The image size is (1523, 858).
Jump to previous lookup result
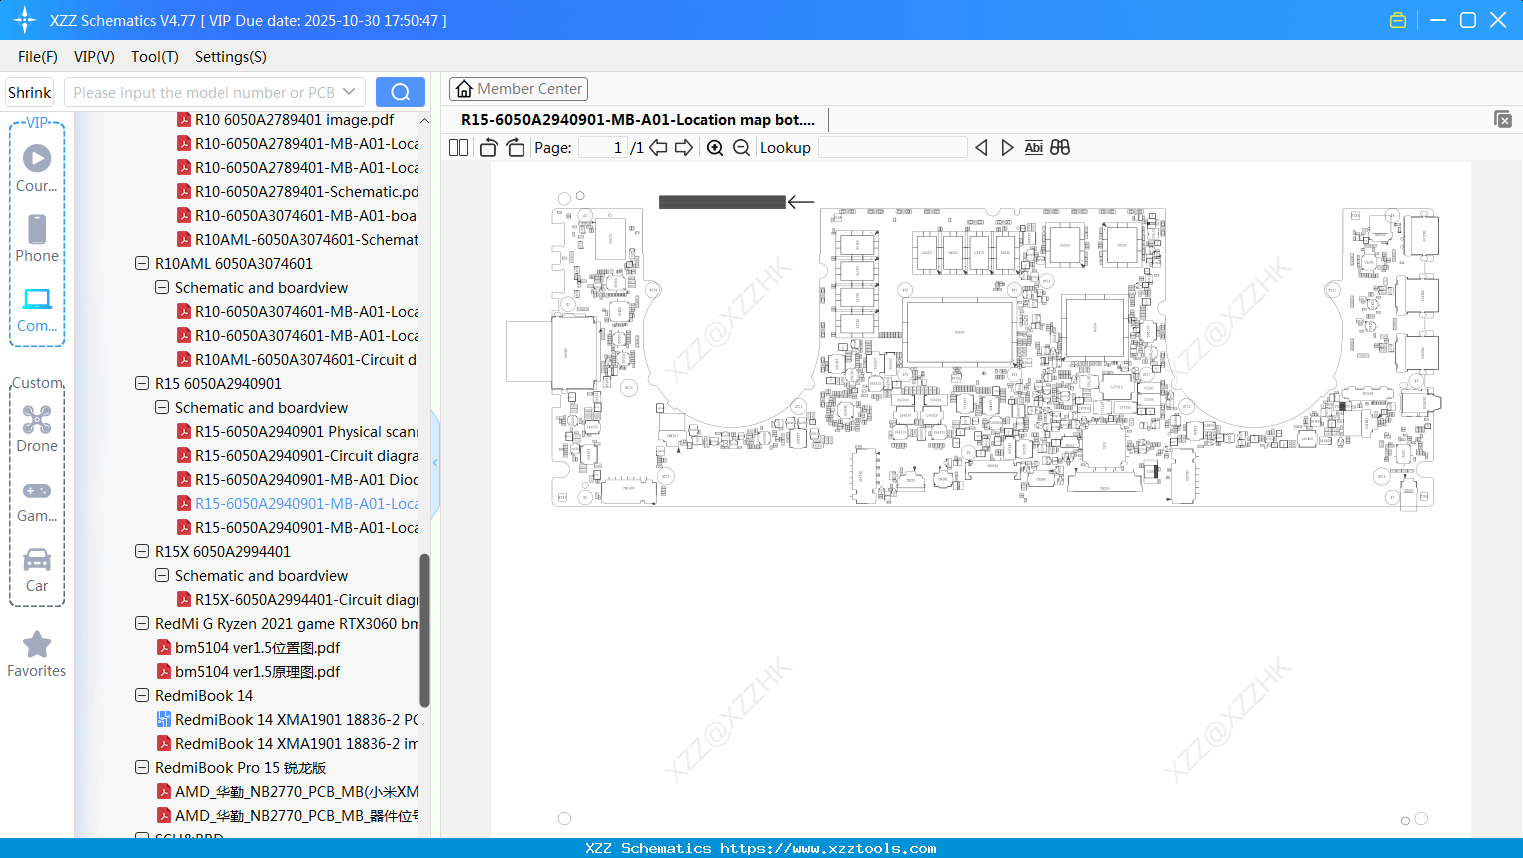981,148
